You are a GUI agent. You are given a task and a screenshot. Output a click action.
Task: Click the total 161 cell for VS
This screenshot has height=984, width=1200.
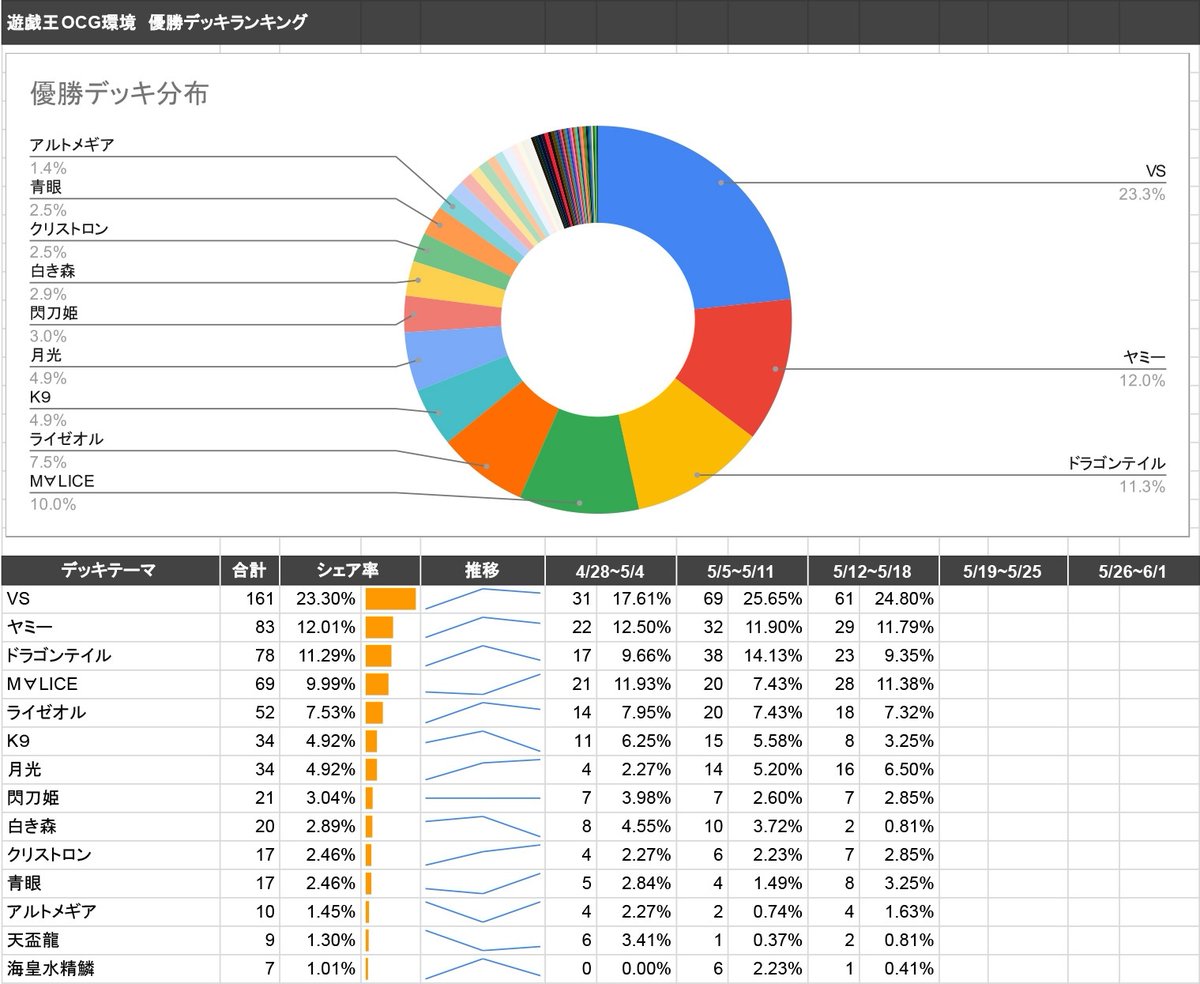click(x=249, y=599)
